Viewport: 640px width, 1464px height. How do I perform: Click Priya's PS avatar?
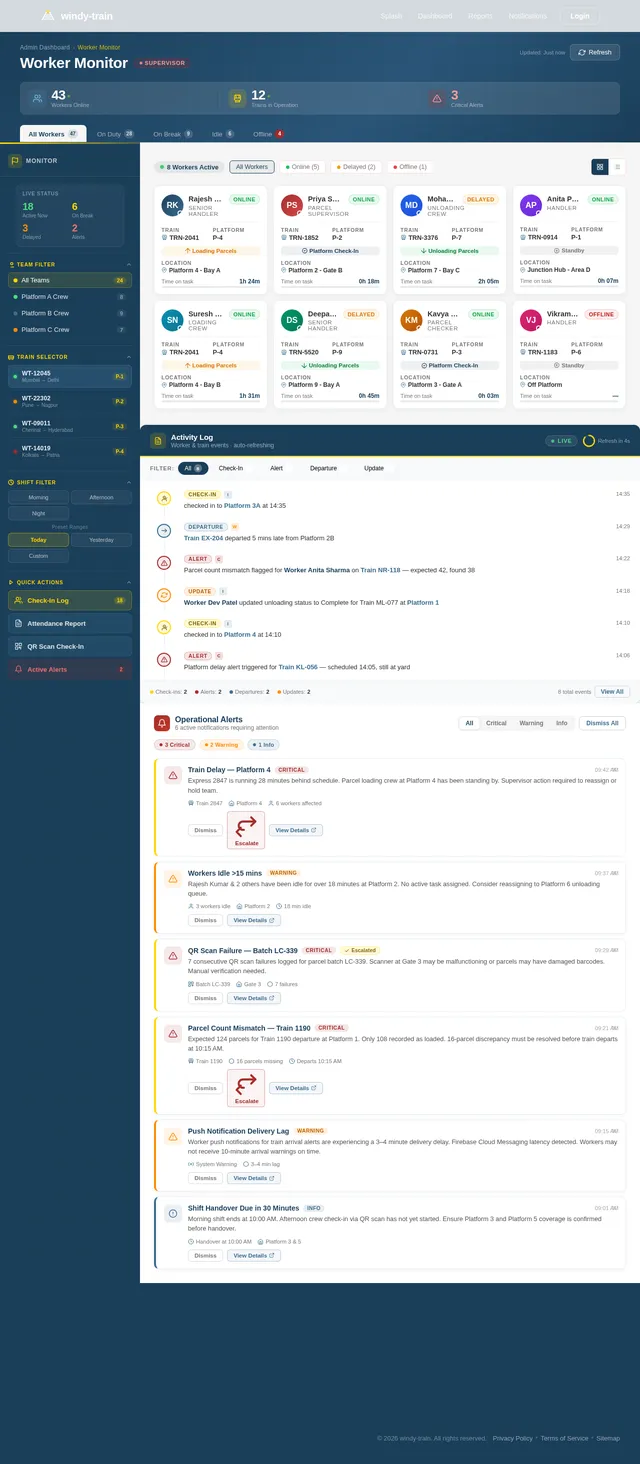click(x=292, y=205)
